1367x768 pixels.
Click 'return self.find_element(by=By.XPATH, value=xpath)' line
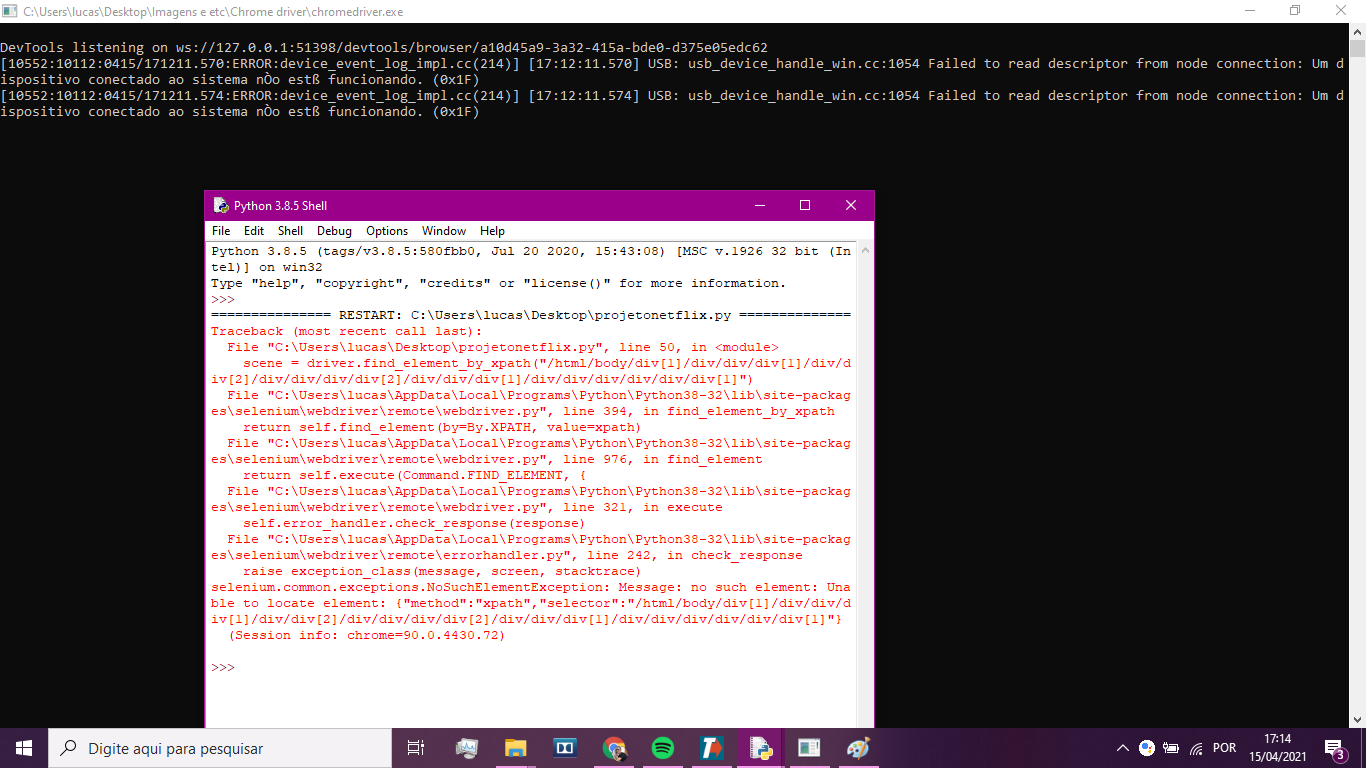442,427
